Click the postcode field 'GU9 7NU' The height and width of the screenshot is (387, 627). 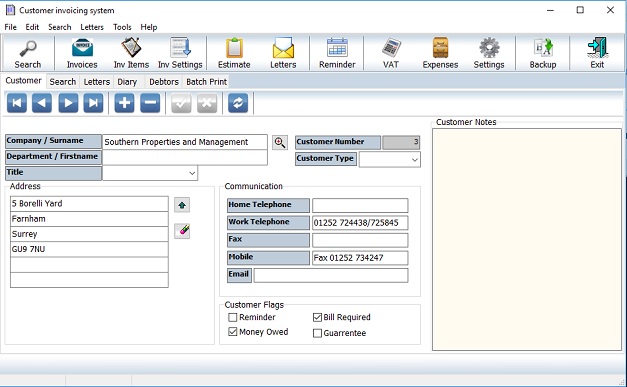[x=89, y=249]
